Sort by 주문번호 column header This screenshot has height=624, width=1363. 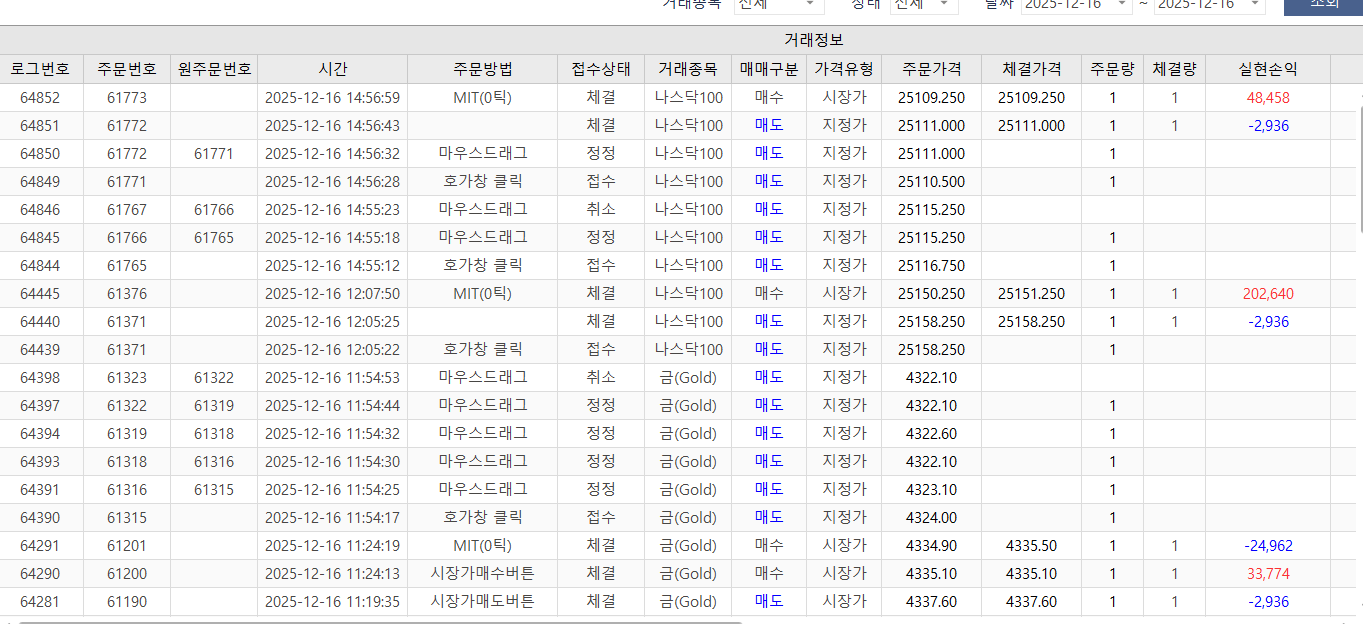[x=127, y=69]
